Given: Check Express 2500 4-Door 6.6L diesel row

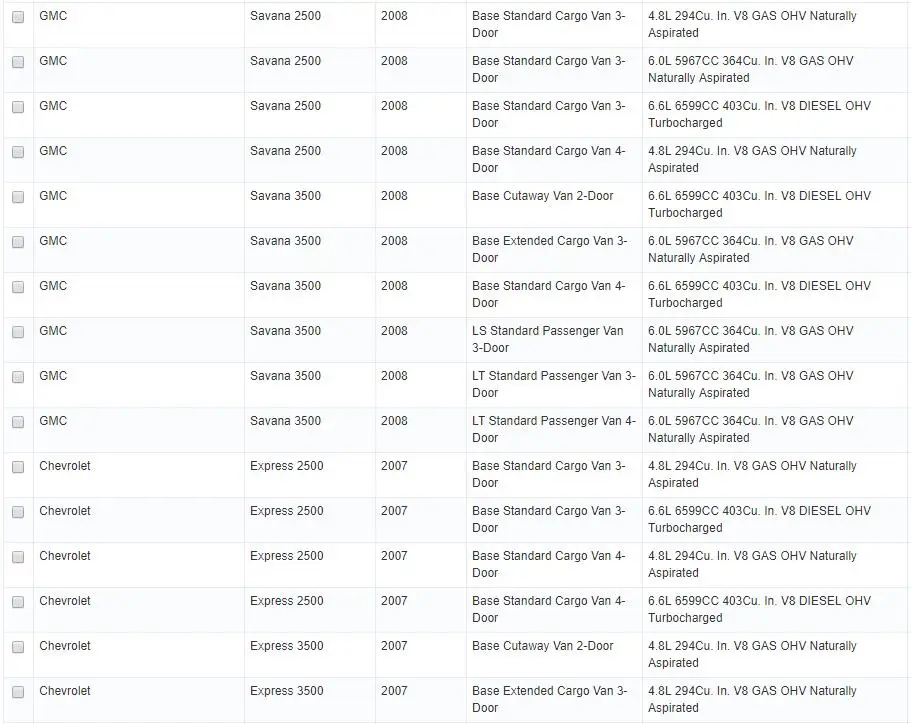Looking at the screenshot, I should point(18,602).
